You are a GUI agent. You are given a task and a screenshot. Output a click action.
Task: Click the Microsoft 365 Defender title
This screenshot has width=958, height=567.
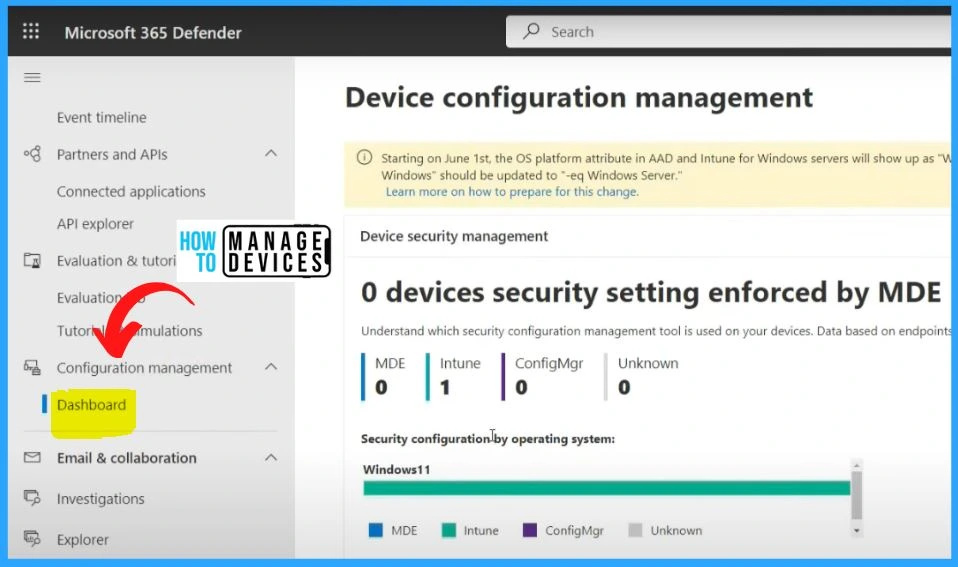click(153, 32)
